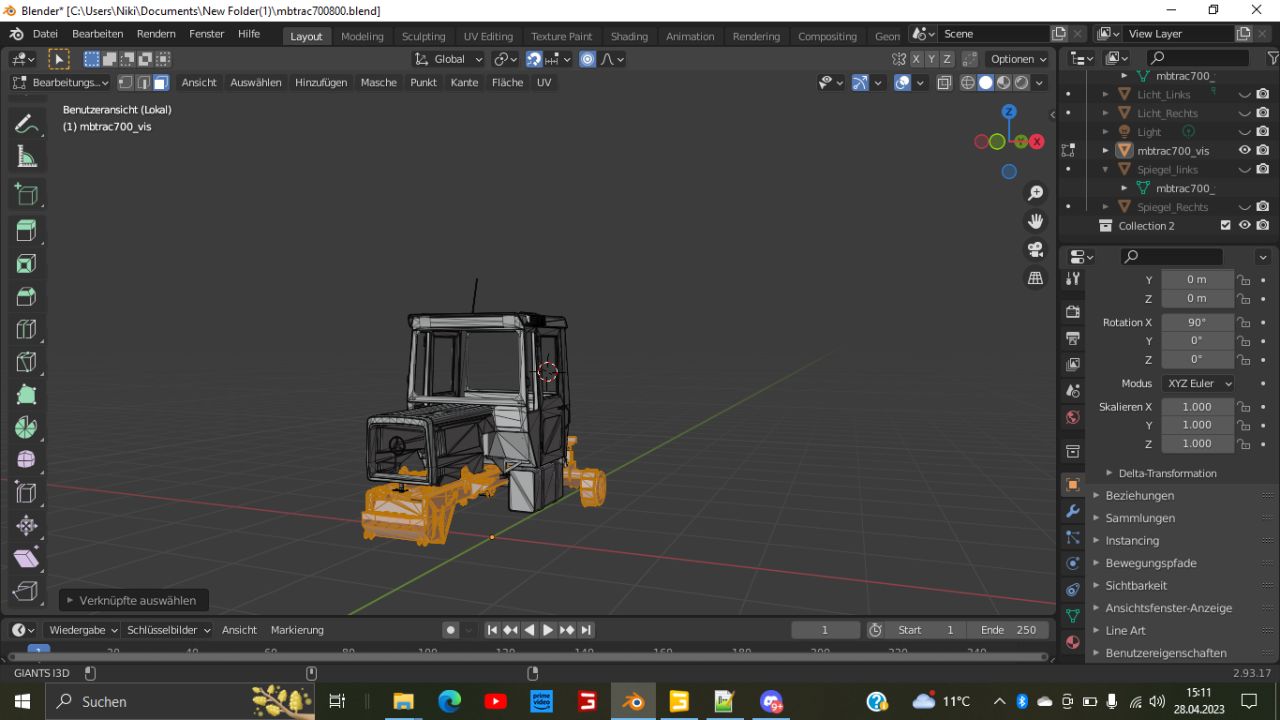The height and width of the screenshot is (720, 1280).
Task: Select the Measure tool
Action: (x=27, y=157)
